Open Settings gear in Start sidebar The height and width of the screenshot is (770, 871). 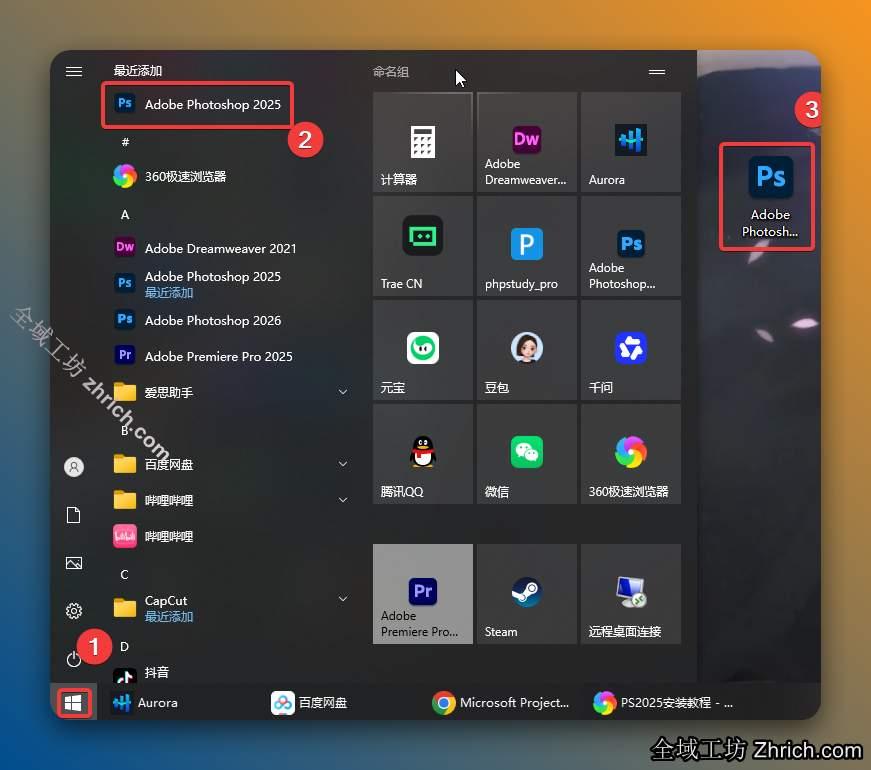[x=74, y=611]
